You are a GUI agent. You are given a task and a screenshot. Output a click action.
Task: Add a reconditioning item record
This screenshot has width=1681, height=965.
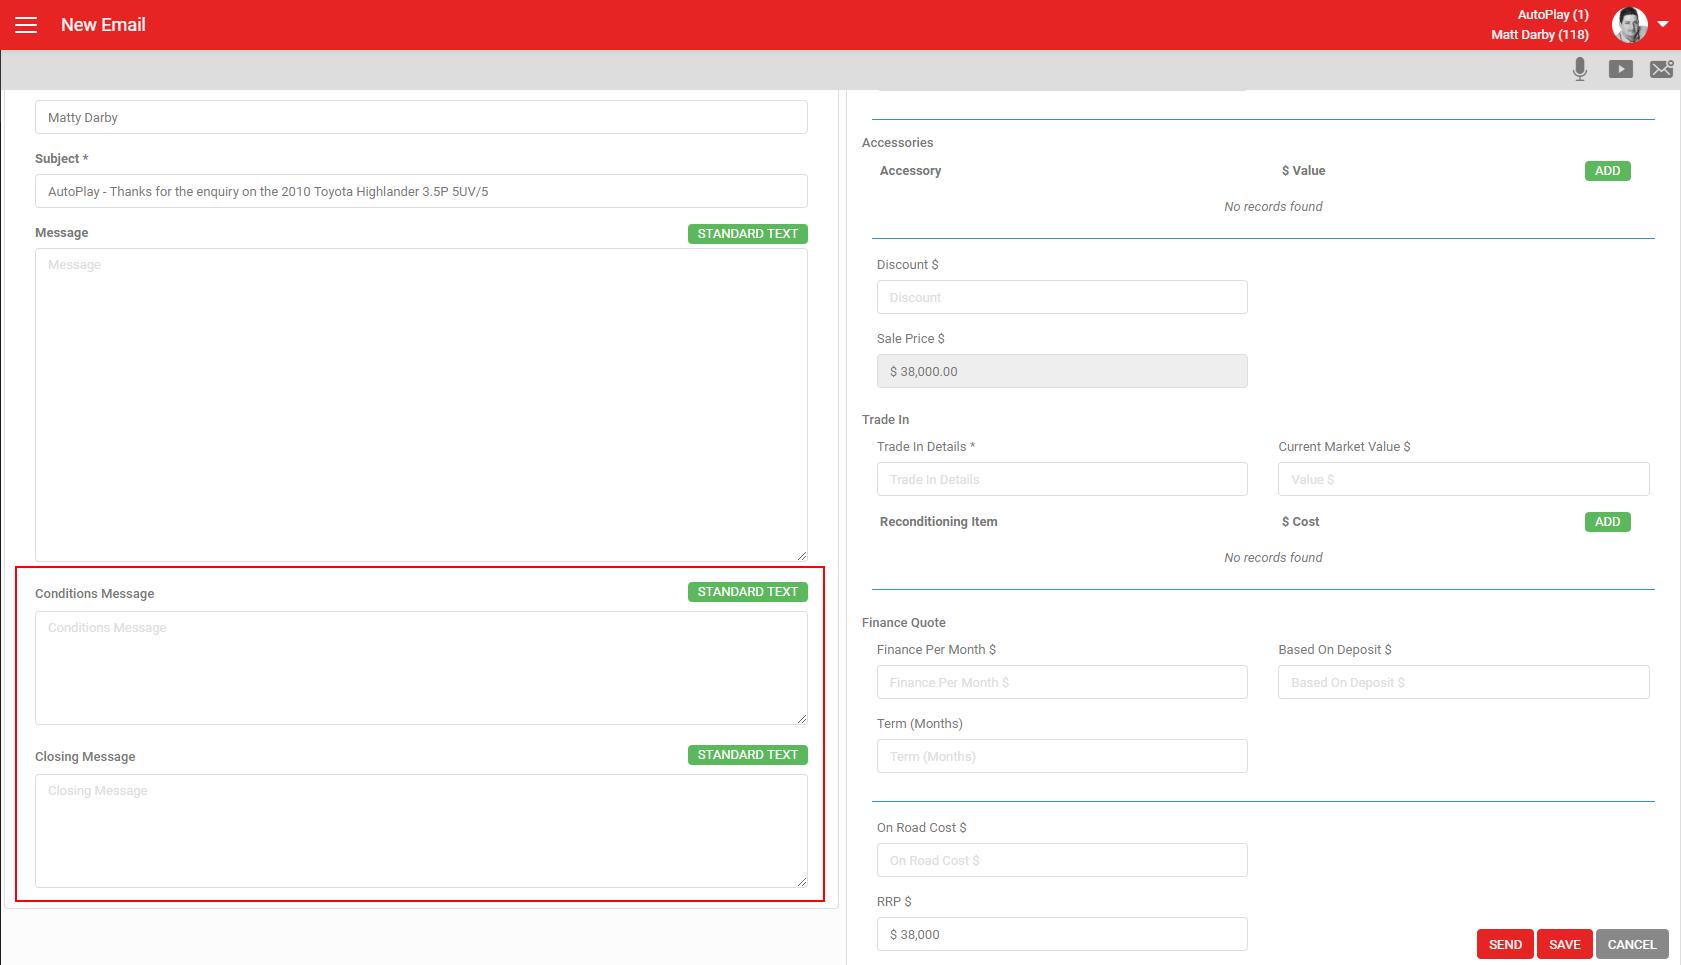(x=1608, y=522)
